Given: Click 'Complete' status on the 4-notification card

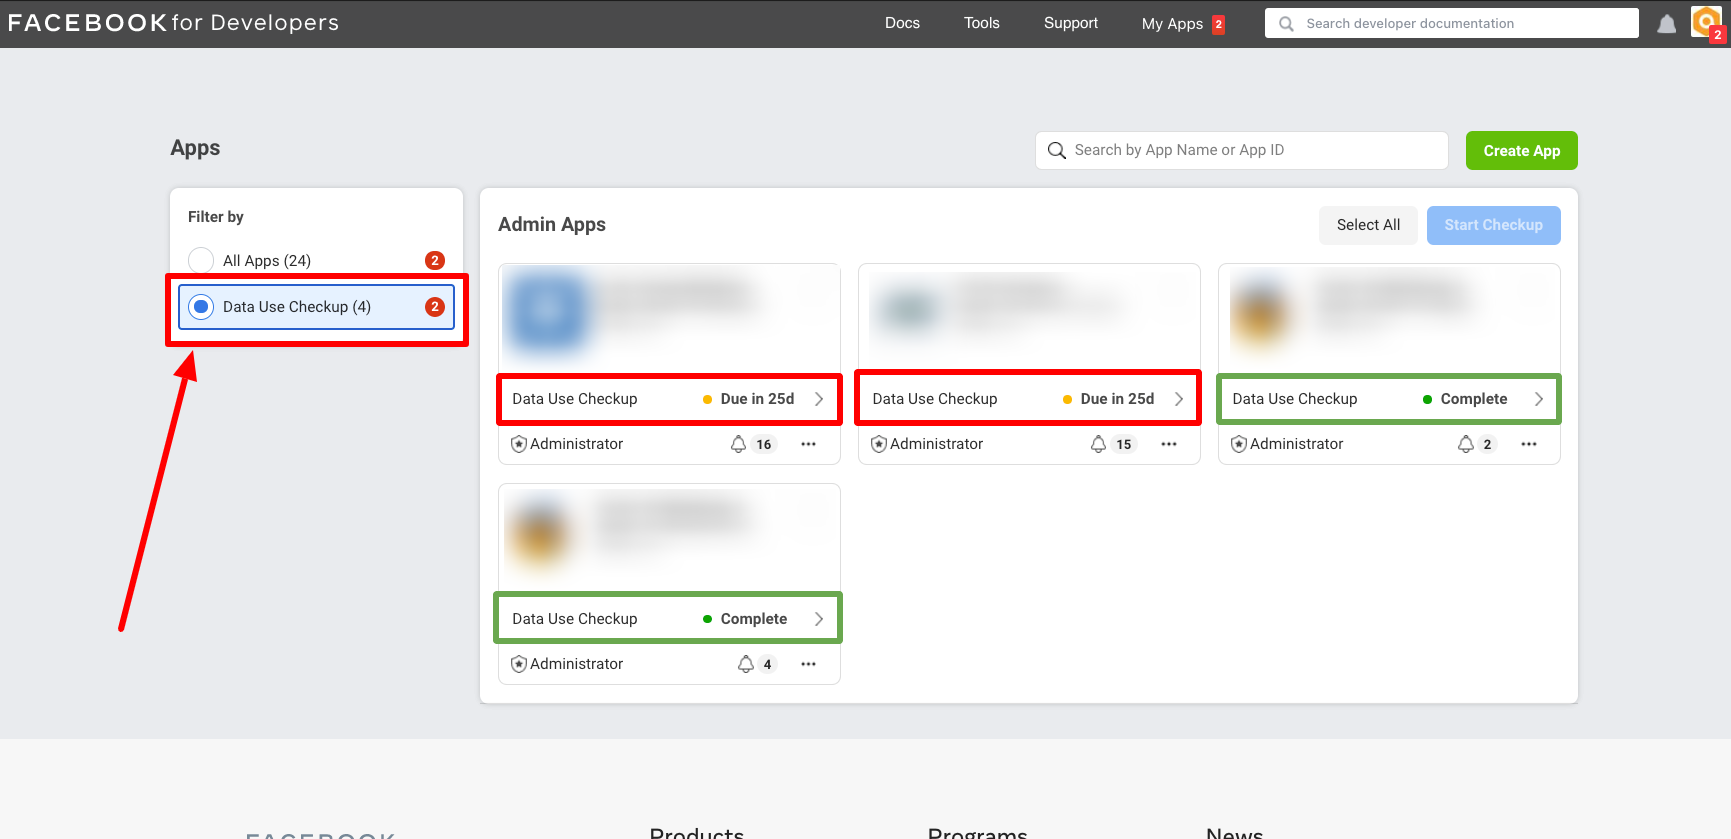Looking at the screenshot, I should tap(754, 619).
